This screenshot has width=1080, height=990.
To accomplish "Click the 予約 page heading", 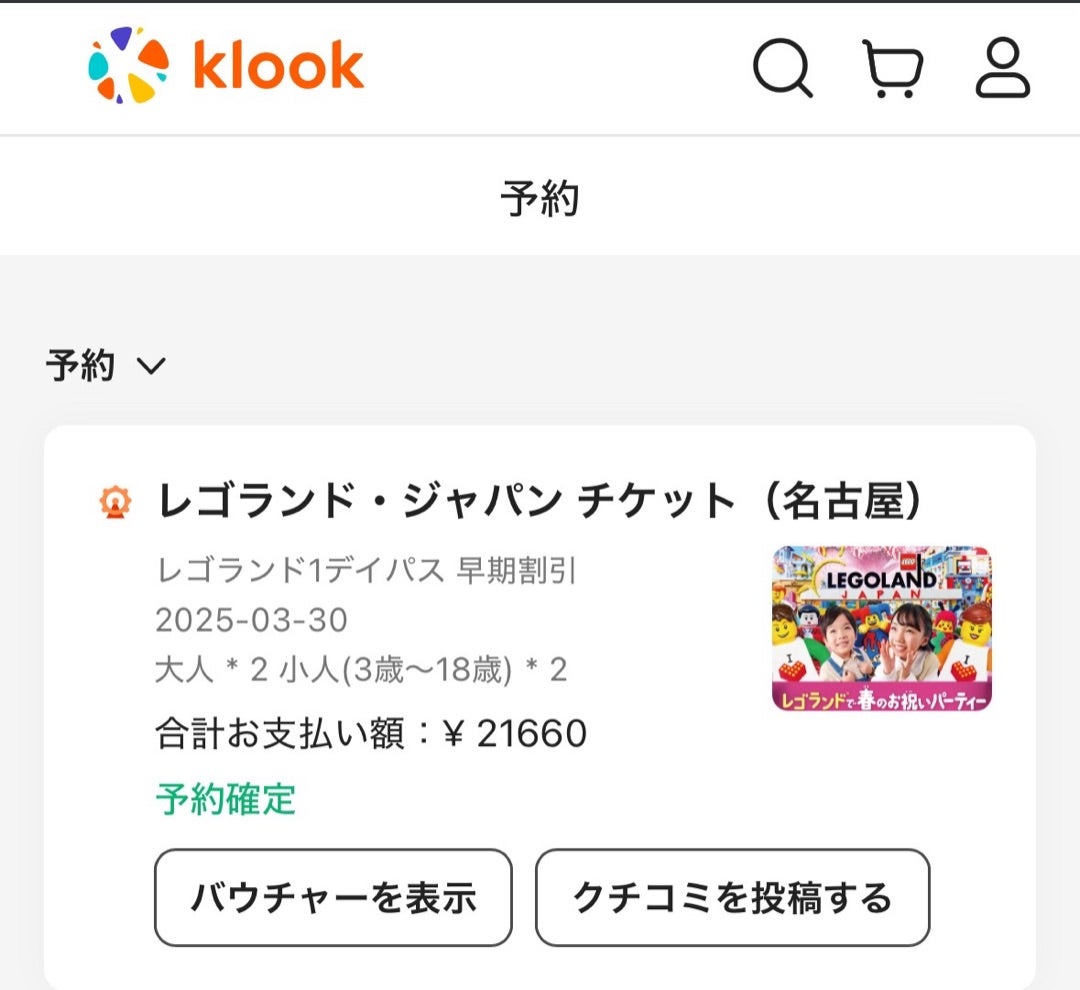I will click(540, 198).
